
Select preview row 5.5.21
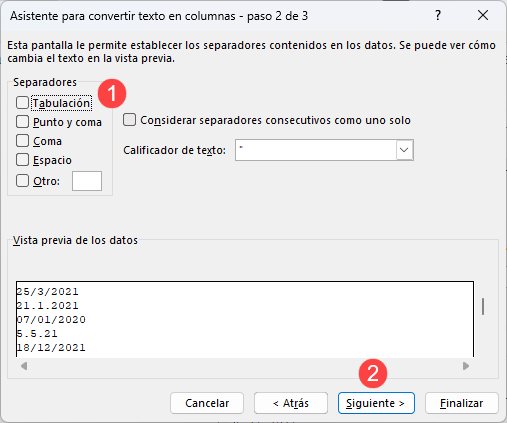click(37, 334)
